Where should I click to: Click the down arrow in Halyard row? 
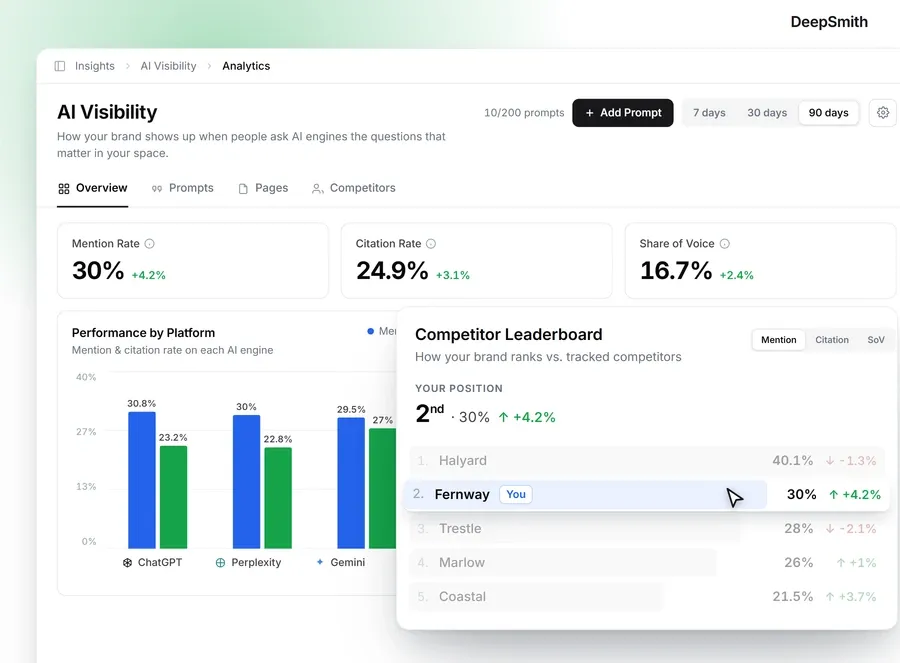pyautogui.click(x=829, y=460)
